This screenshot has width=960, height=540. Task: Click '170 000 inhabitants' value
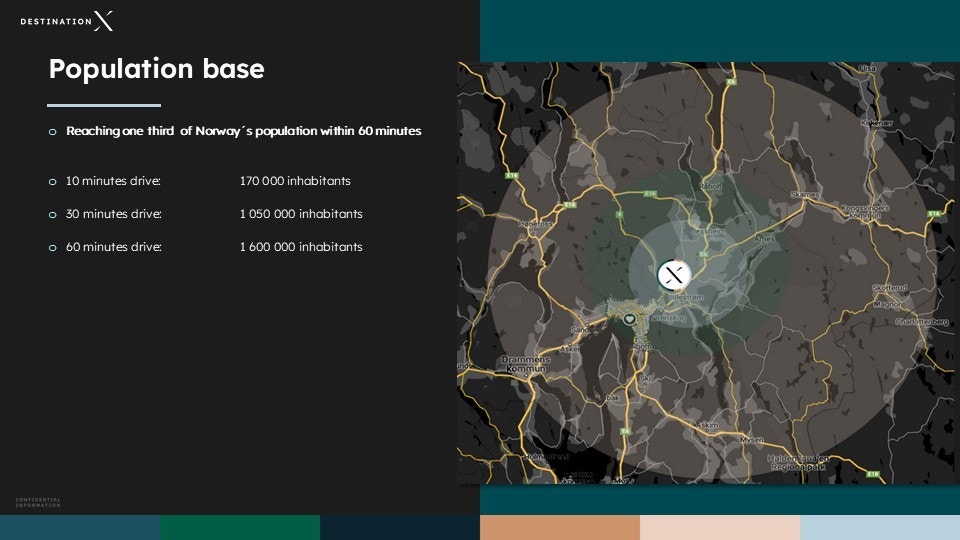click(x=295, y=181)
